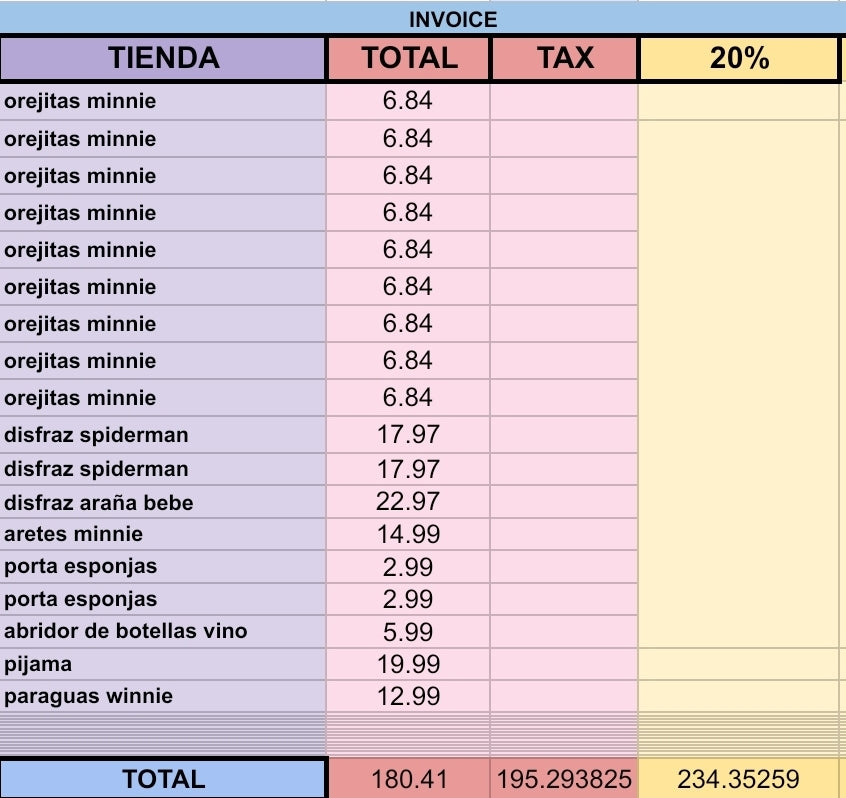Click the TAX column header cell
The image size is (846, 798).
564,58
